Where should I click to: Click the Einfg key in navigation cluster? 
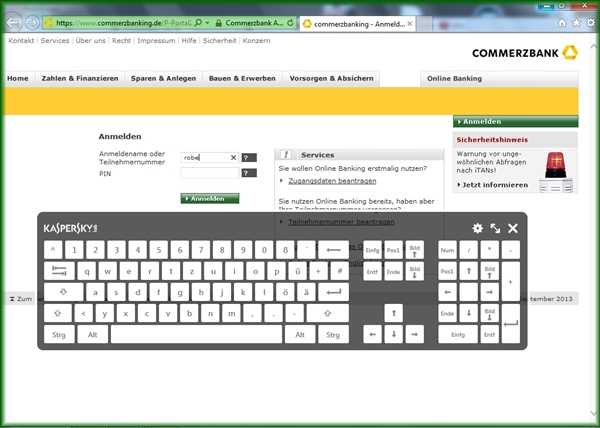click(372, 250)
